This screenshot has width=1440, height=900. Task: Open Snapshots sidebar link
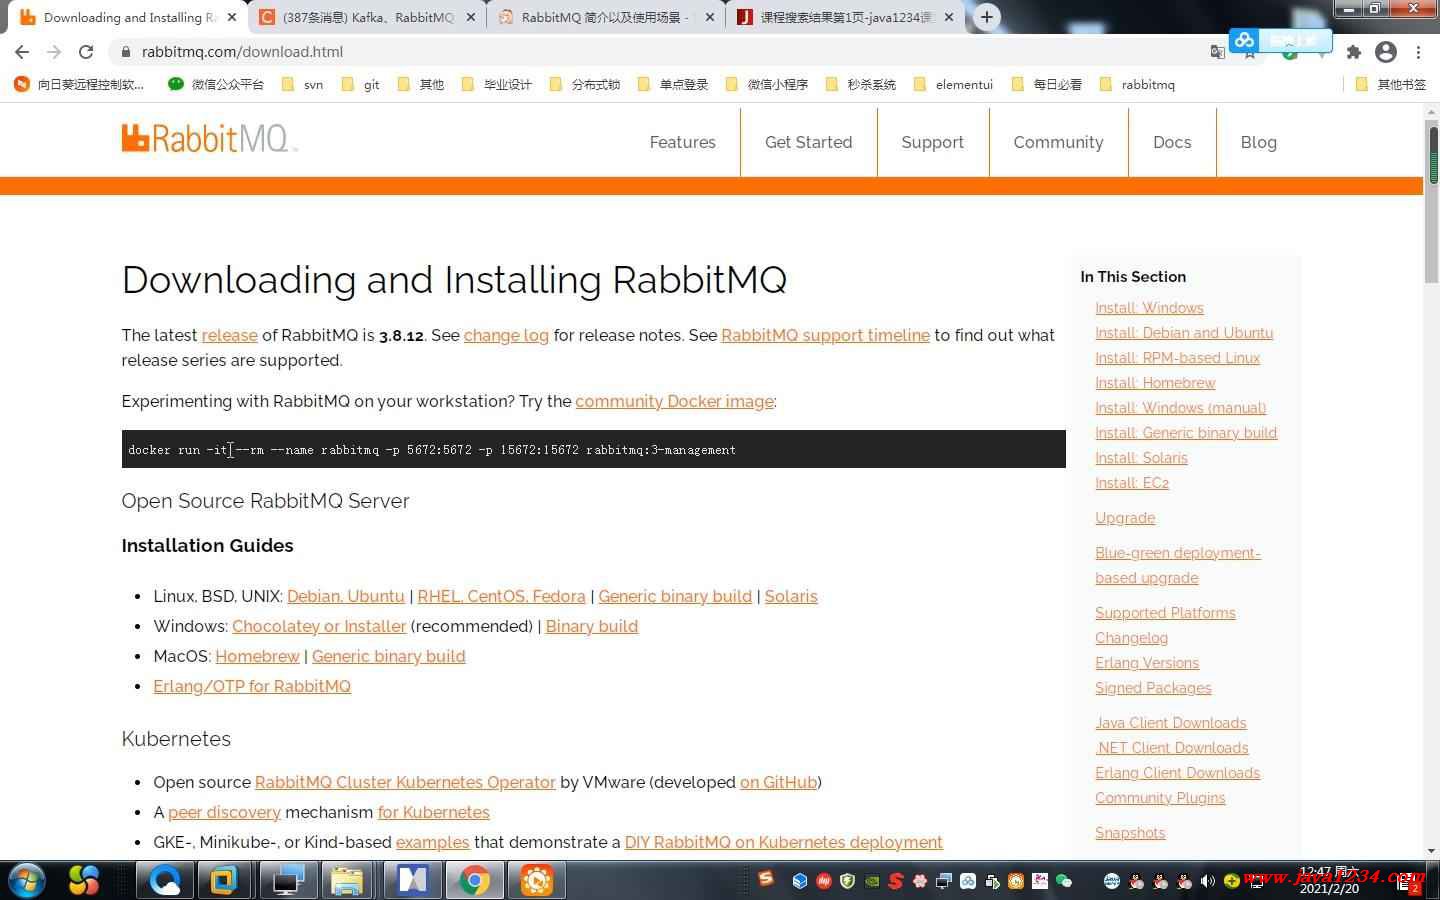1130,833
